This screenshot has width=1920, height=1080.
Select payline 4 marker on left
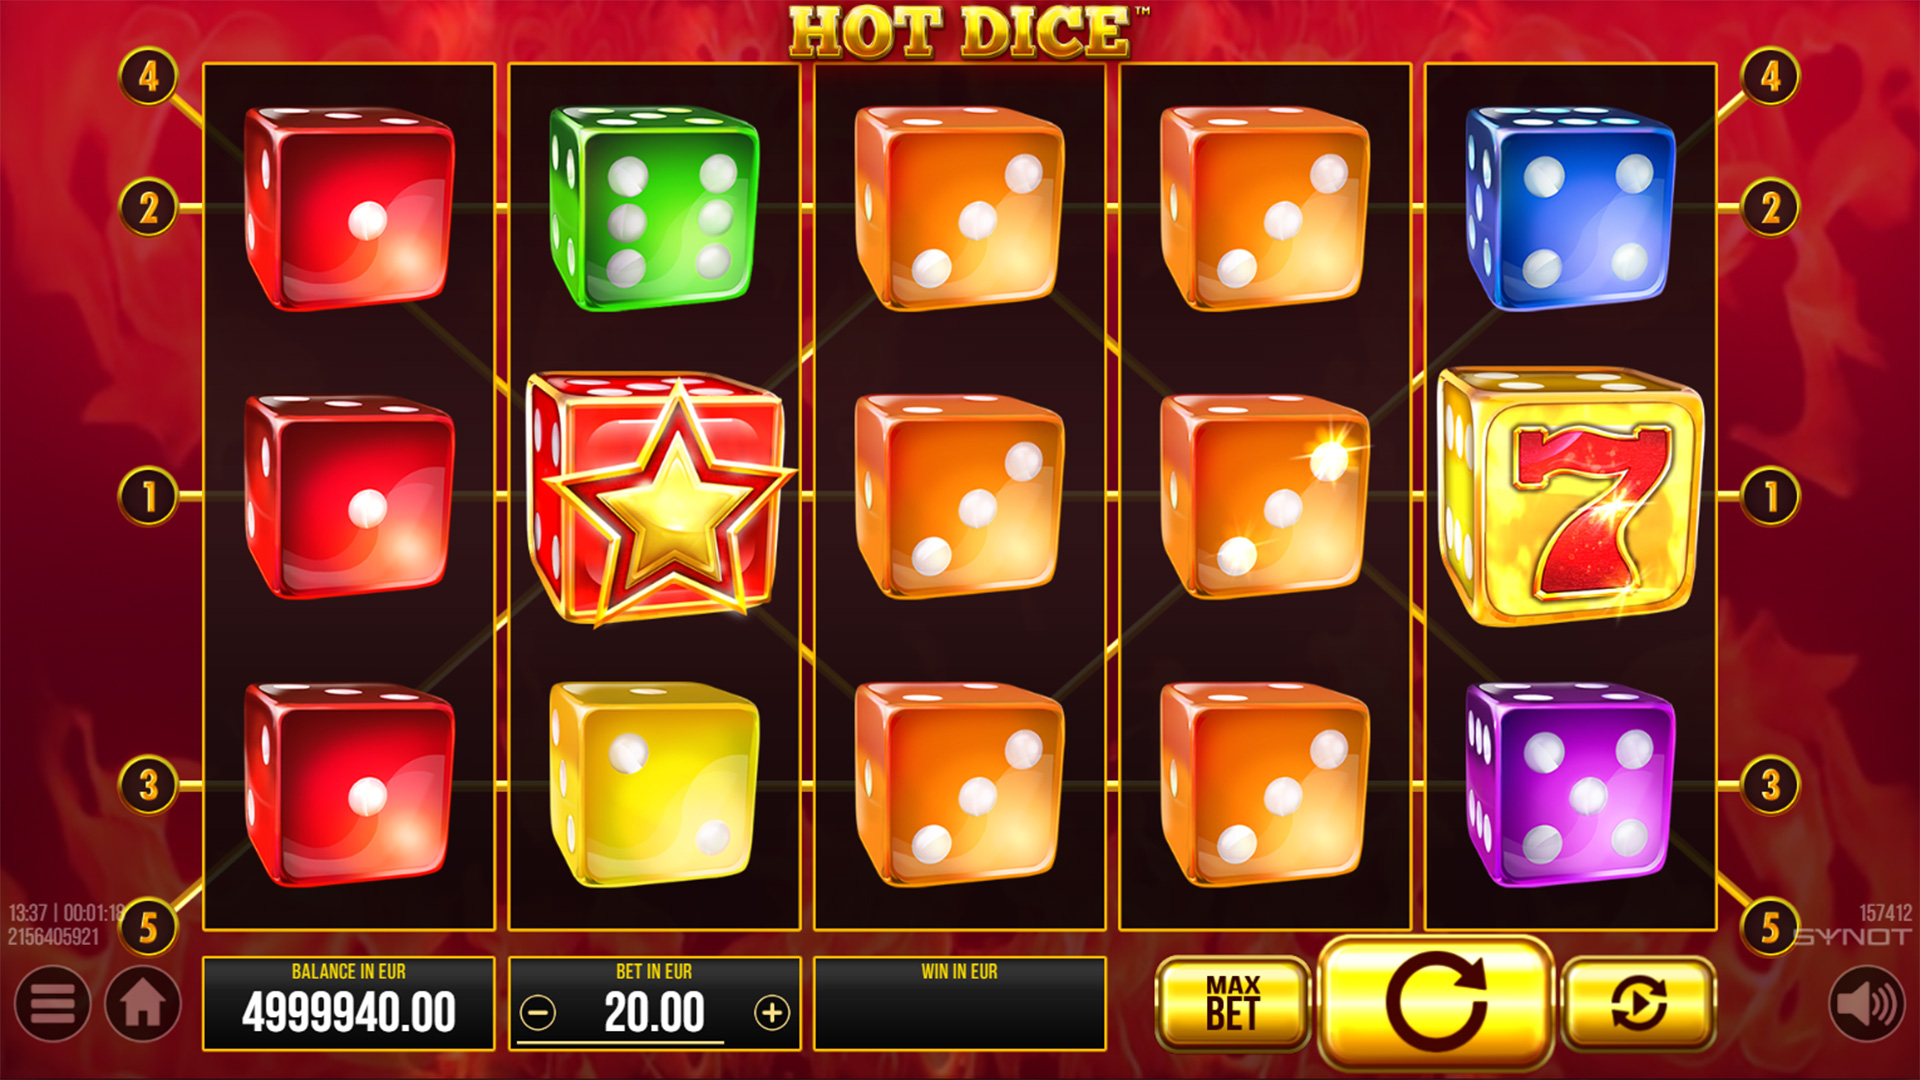[149, 77]
